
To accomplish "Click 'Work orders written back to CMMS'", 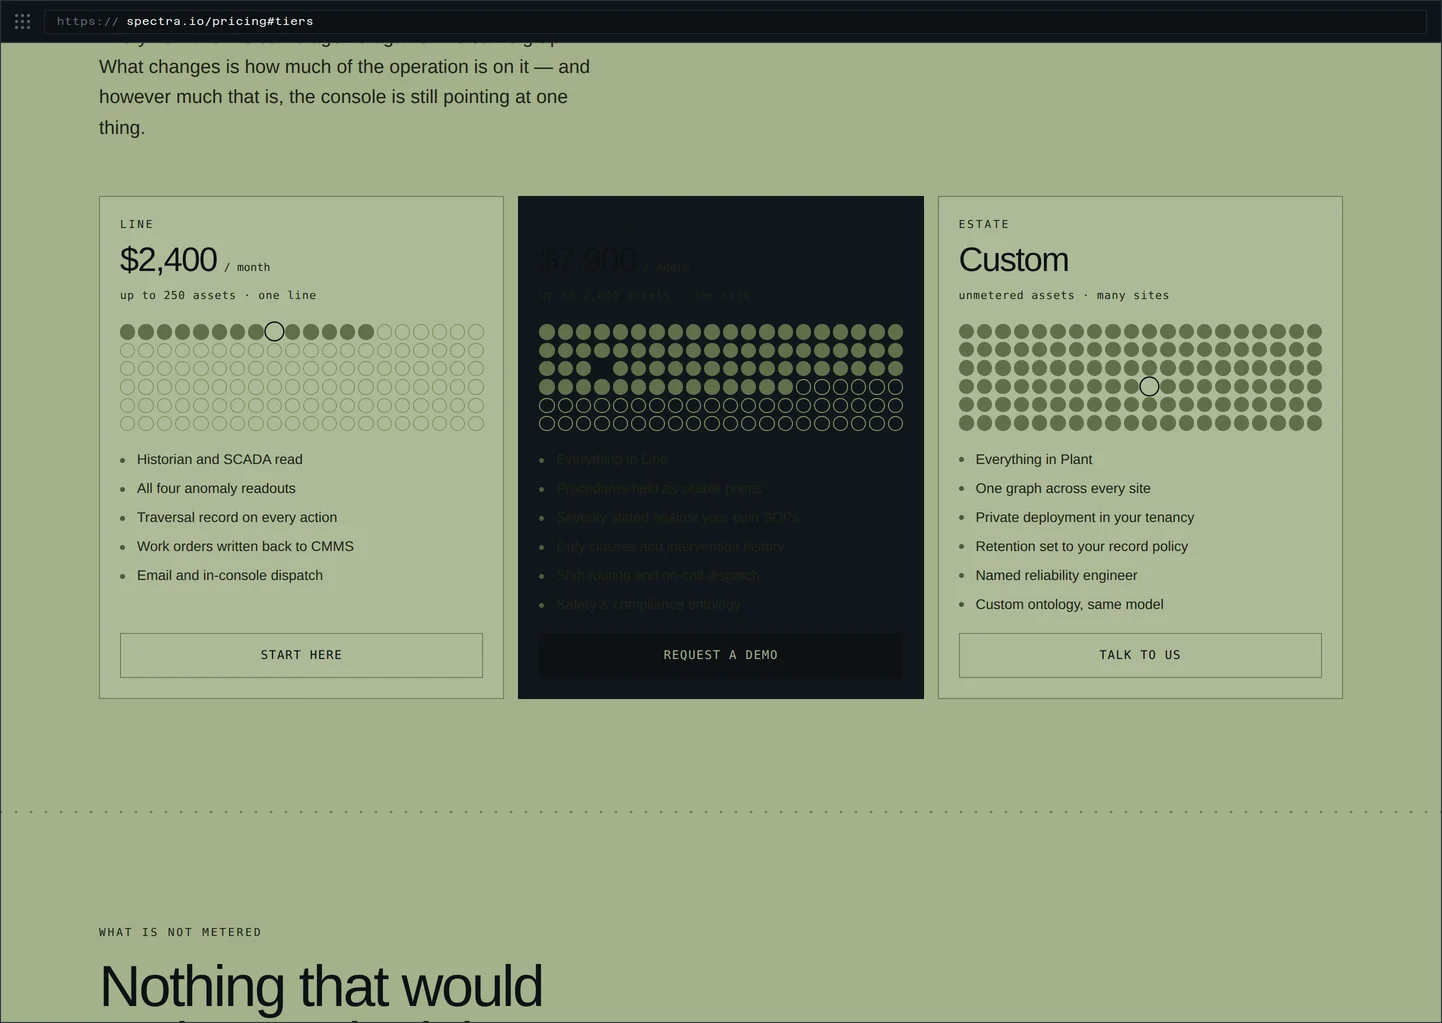I will pyautogui.click(x=245, y=547).
